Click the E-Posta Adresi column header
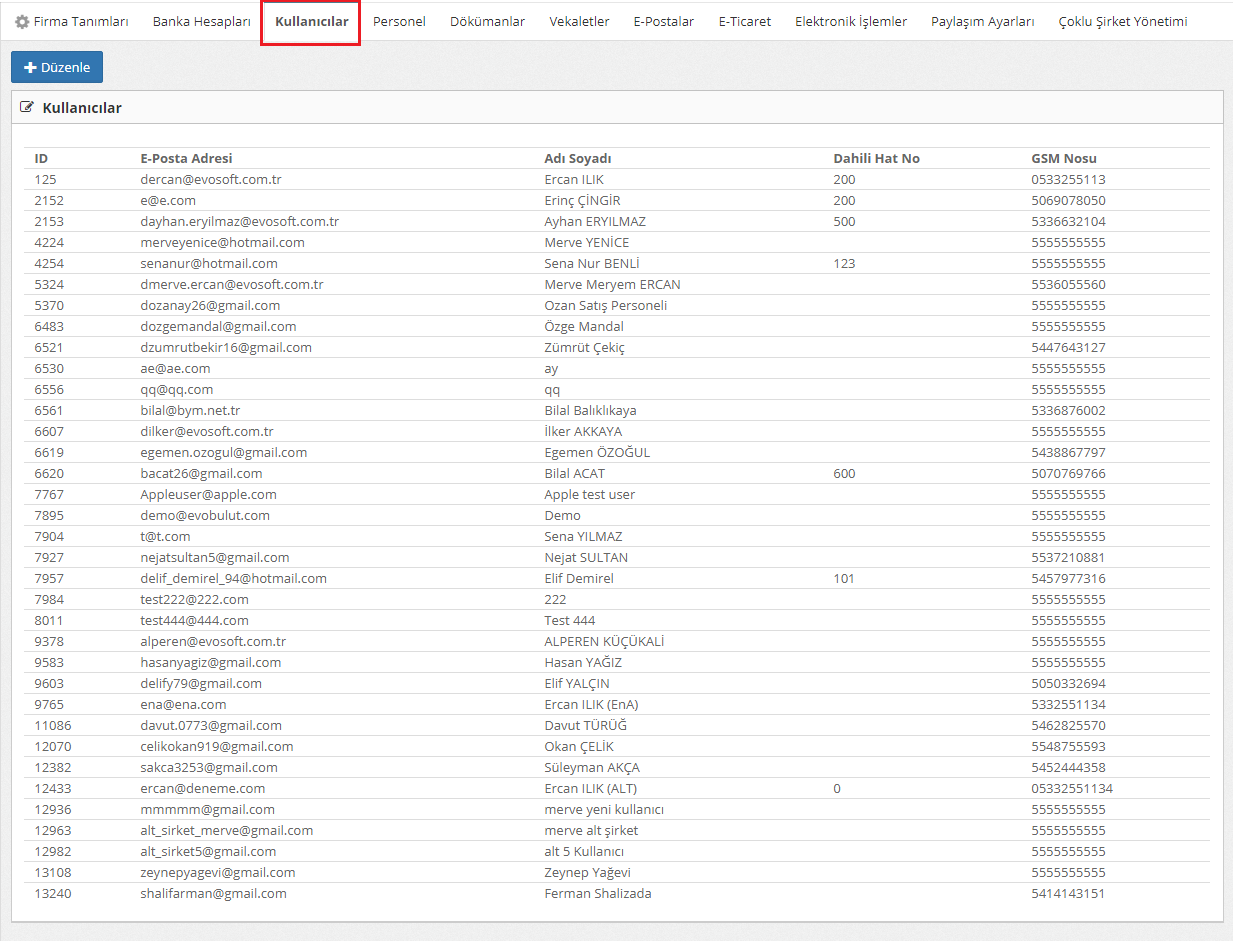 click(186, 158)
